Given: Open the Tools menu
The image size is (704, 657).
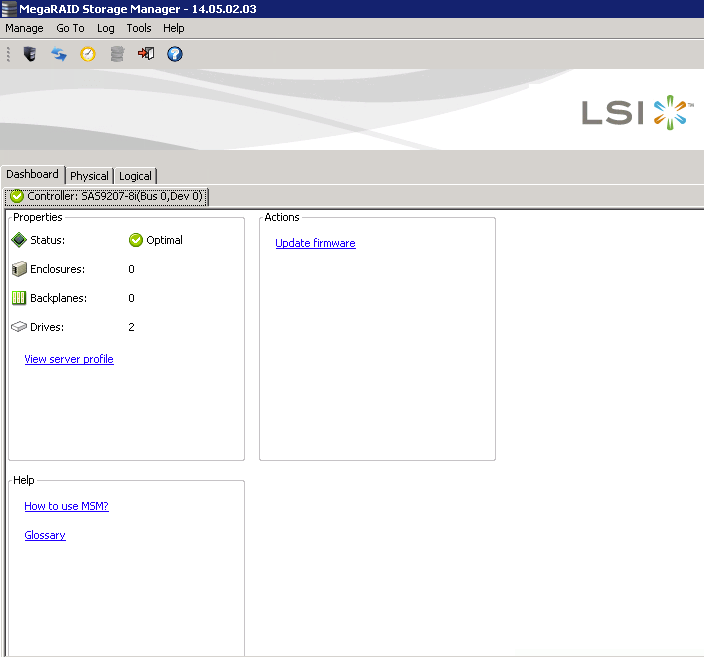Looking at the screenshot, I should pyautogui.click(x=139, y=29).
